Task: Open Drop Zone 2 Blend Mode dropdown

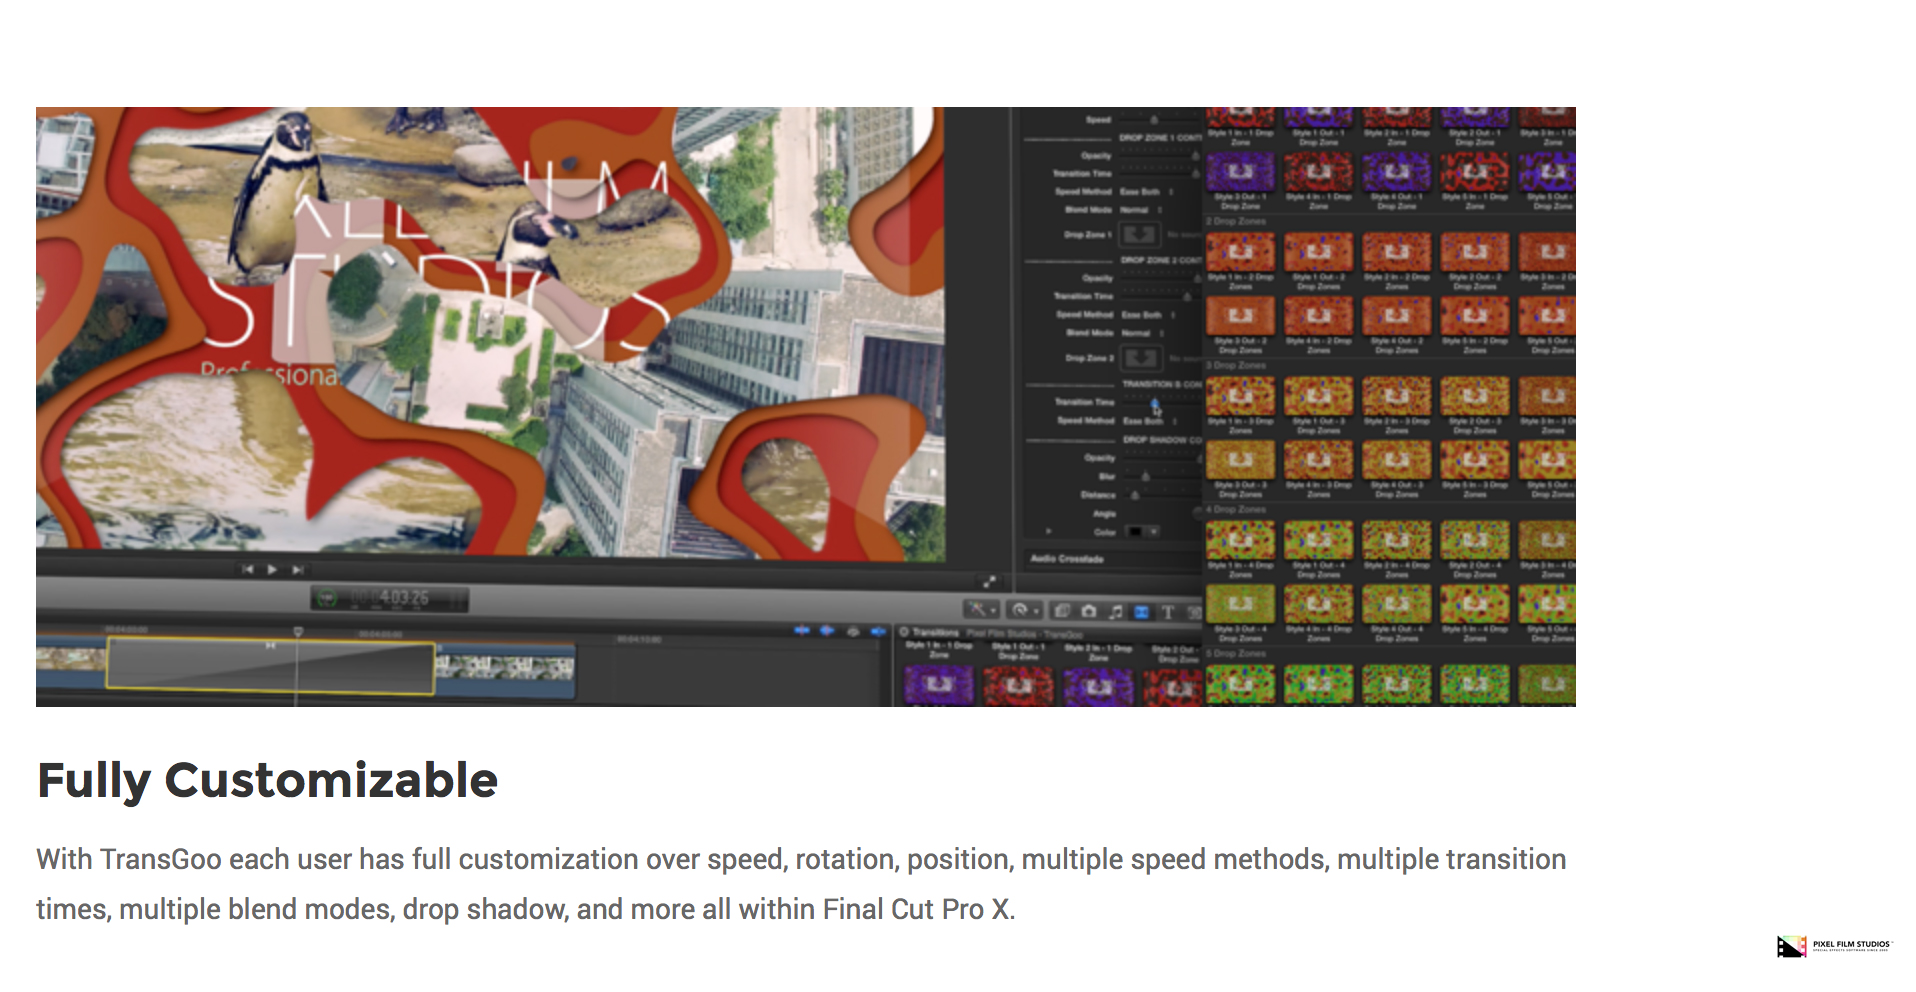Action: (1142, 333)
